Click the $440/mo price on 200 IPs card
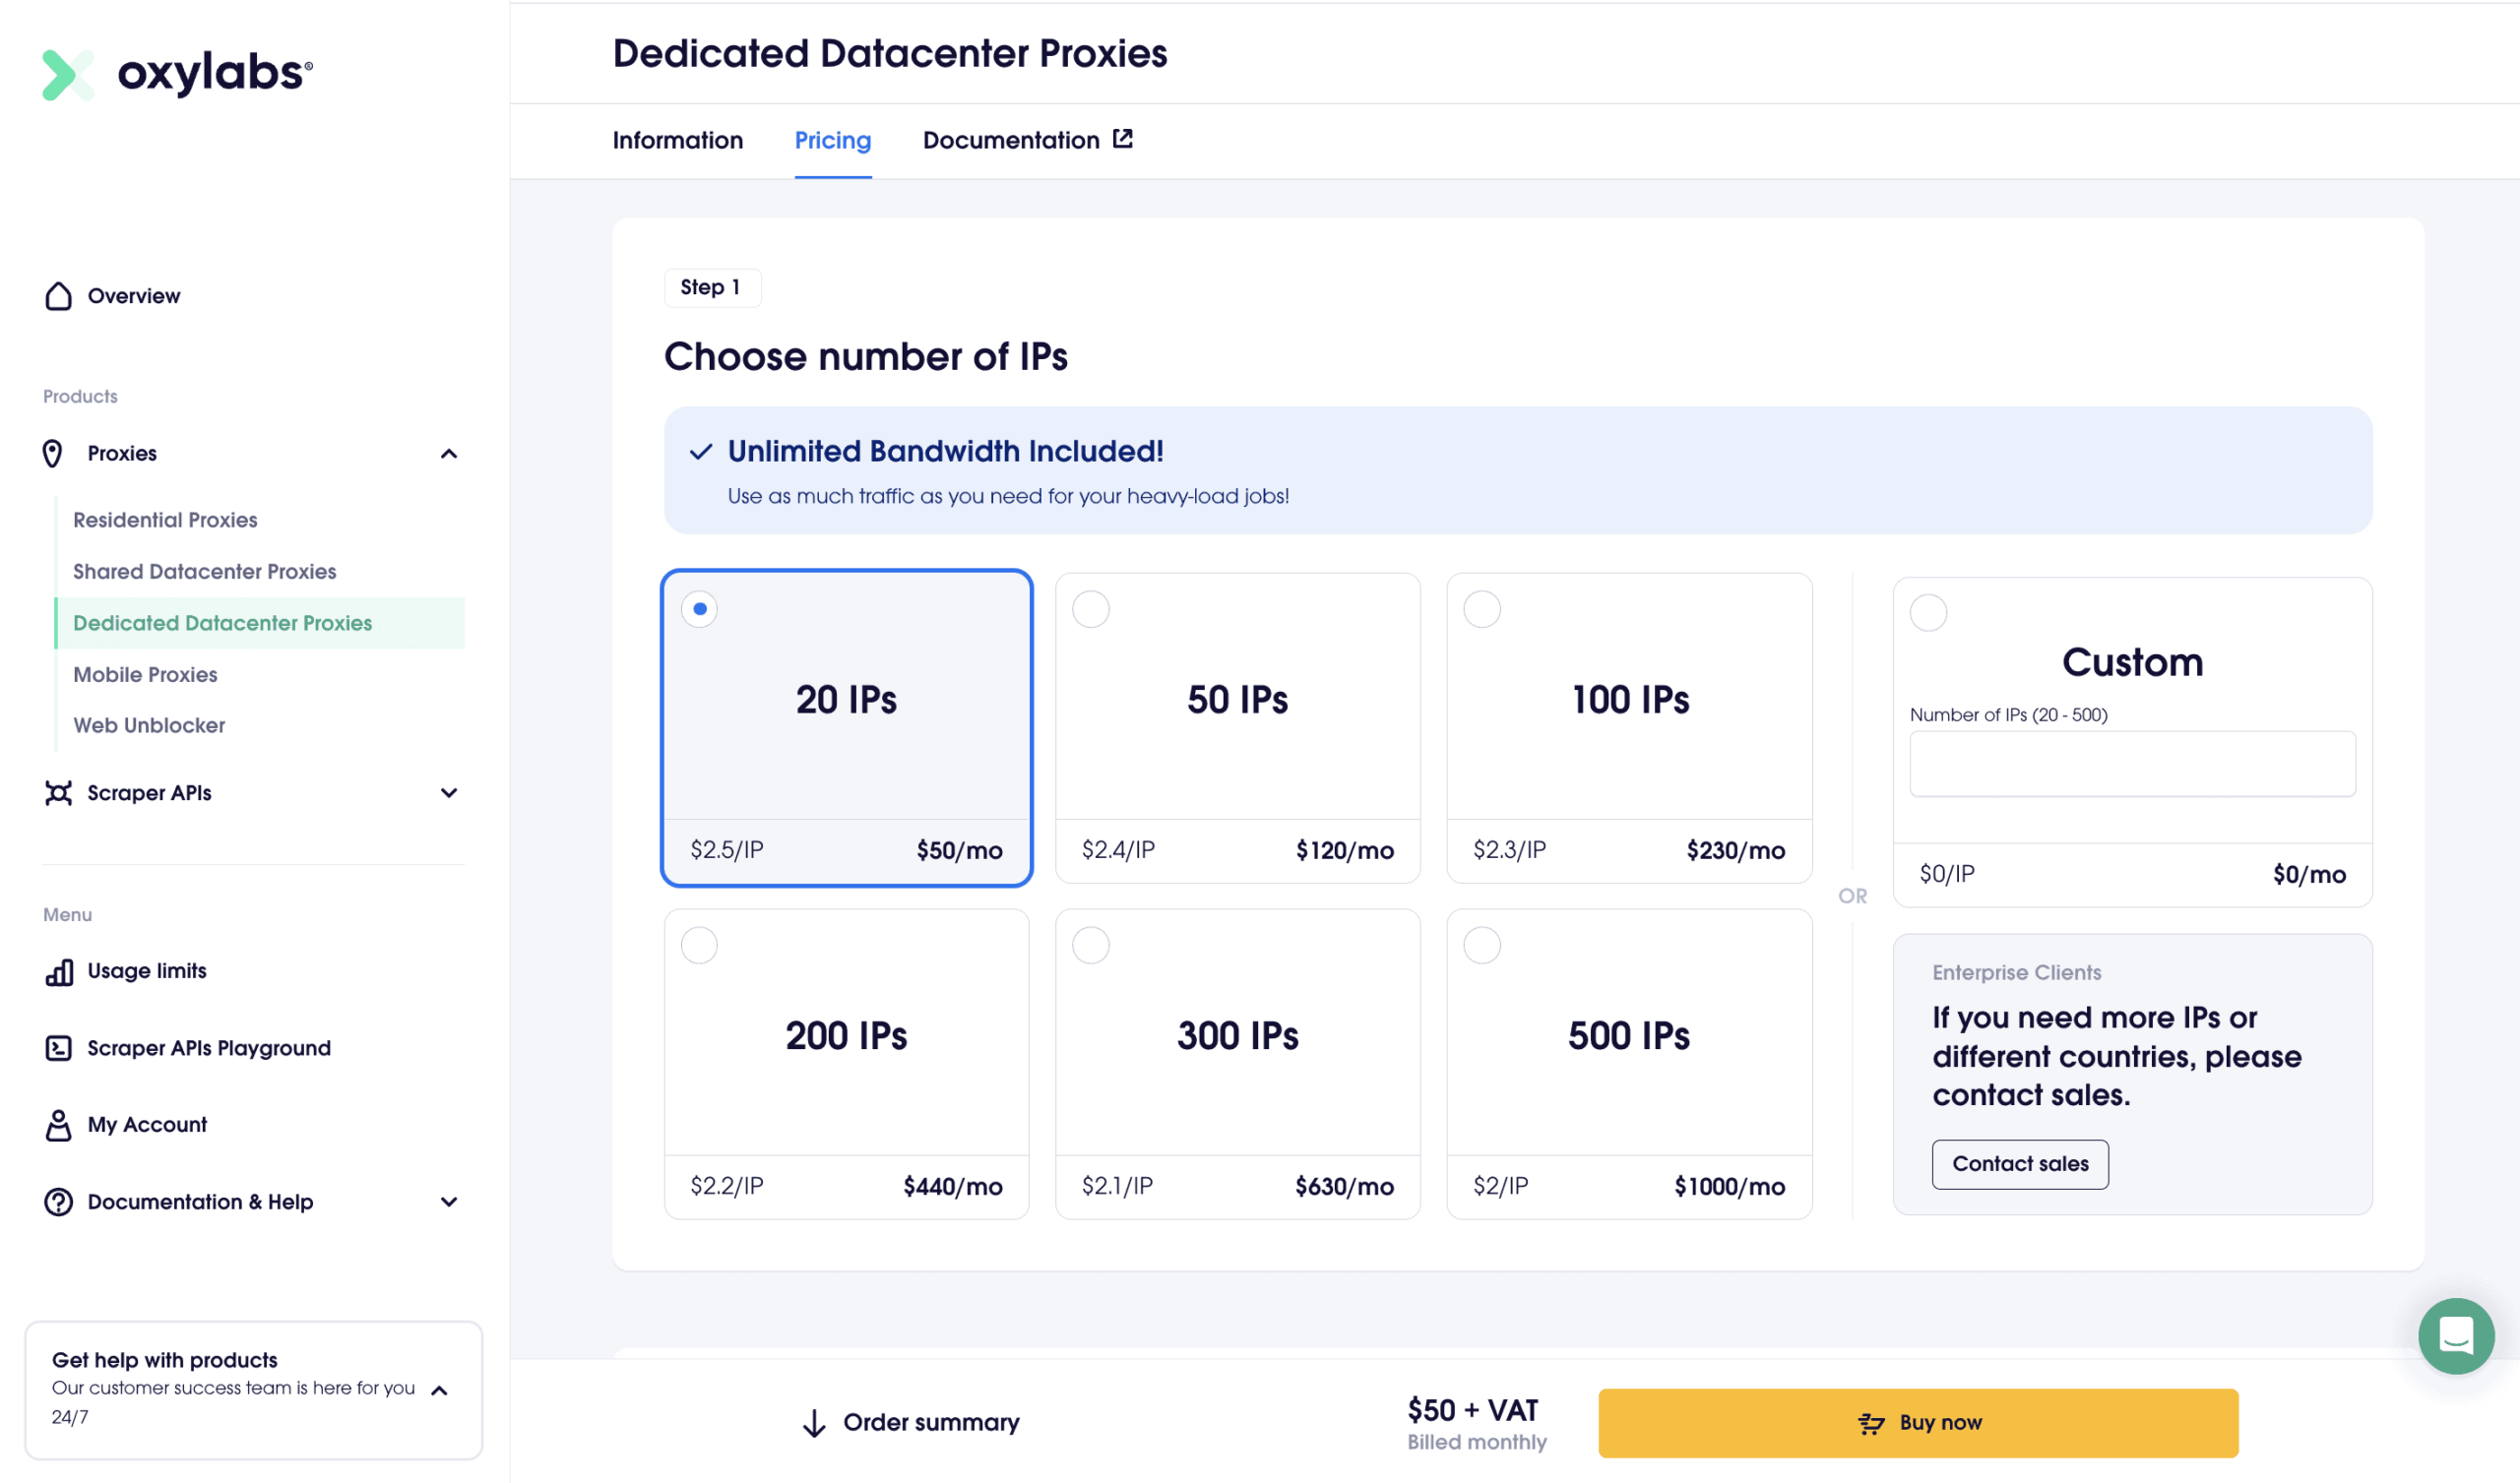Screen dimensions: 2520x1483 coord(952,1187)
